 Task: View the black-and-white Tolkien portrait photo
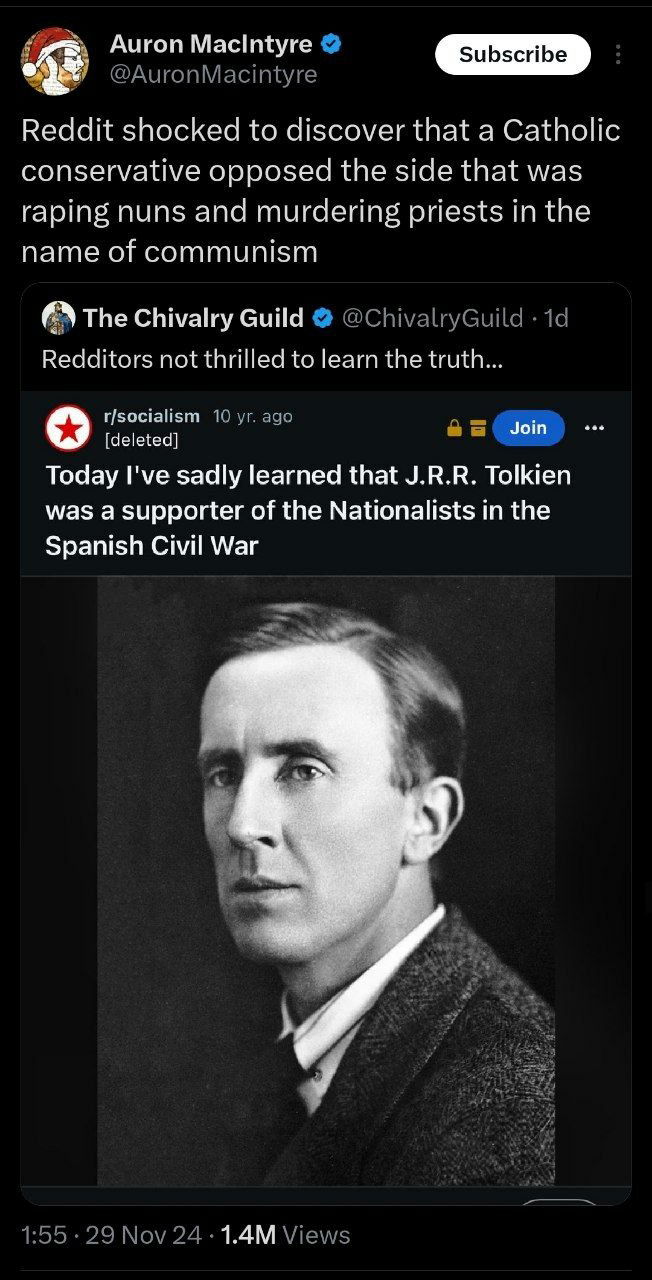coord(326,881)
